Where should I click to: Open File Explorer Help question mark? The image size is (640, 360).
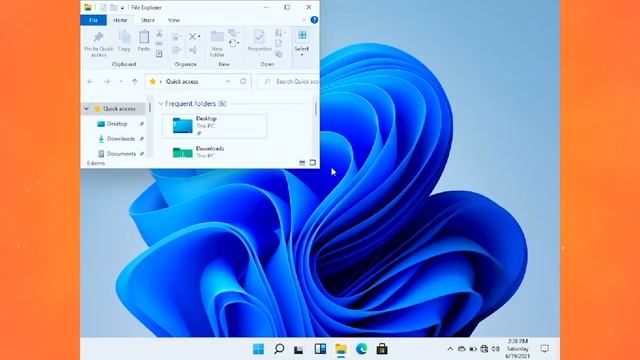(x=314, y=20)
